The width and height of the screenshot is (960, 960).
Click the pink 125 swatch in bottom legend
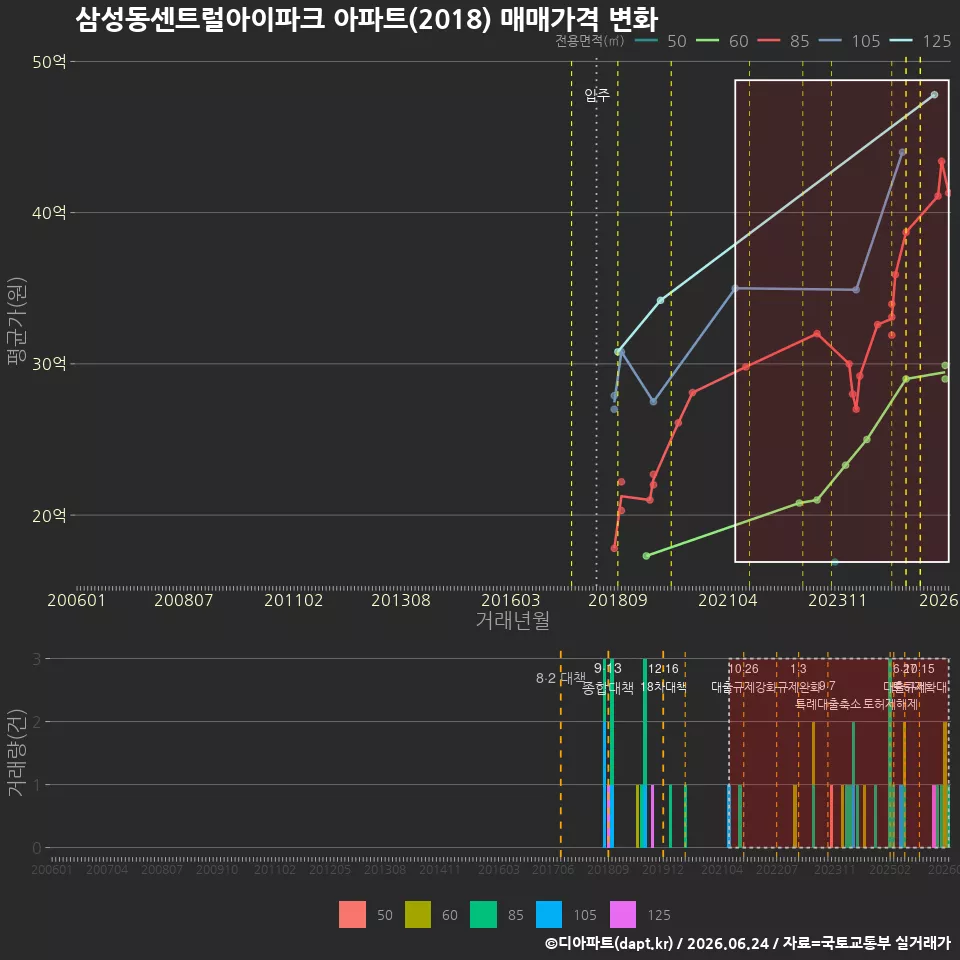(623, 914)
